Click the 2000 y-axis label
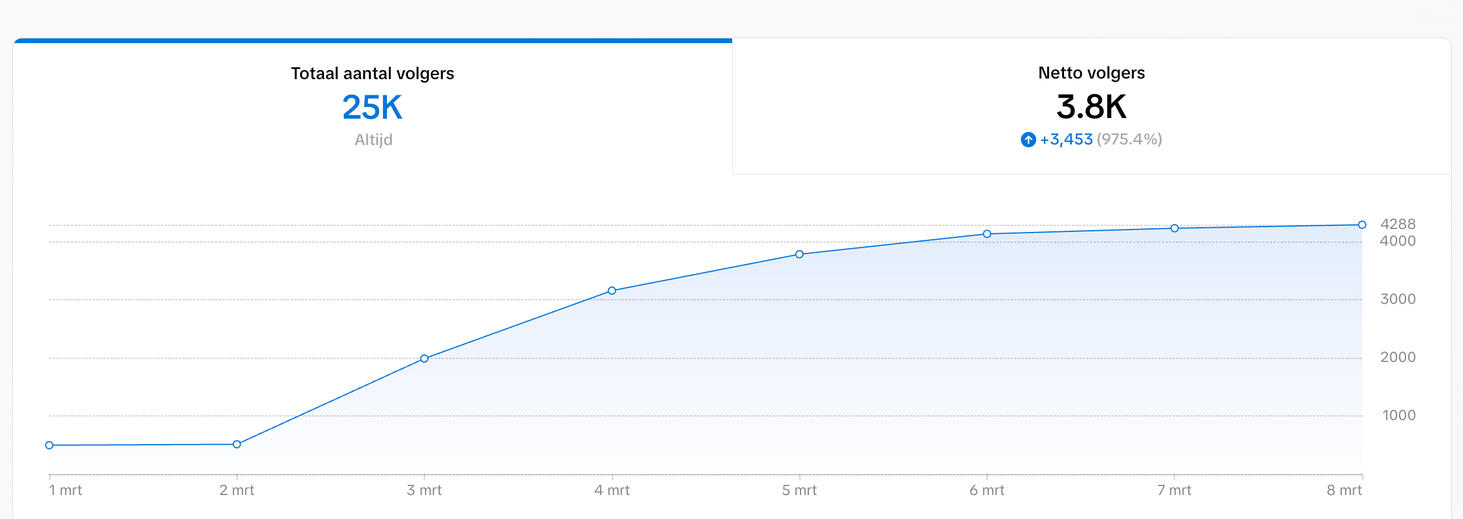The width and height of the screenshot is (1463, 519). pos(1398,358)
